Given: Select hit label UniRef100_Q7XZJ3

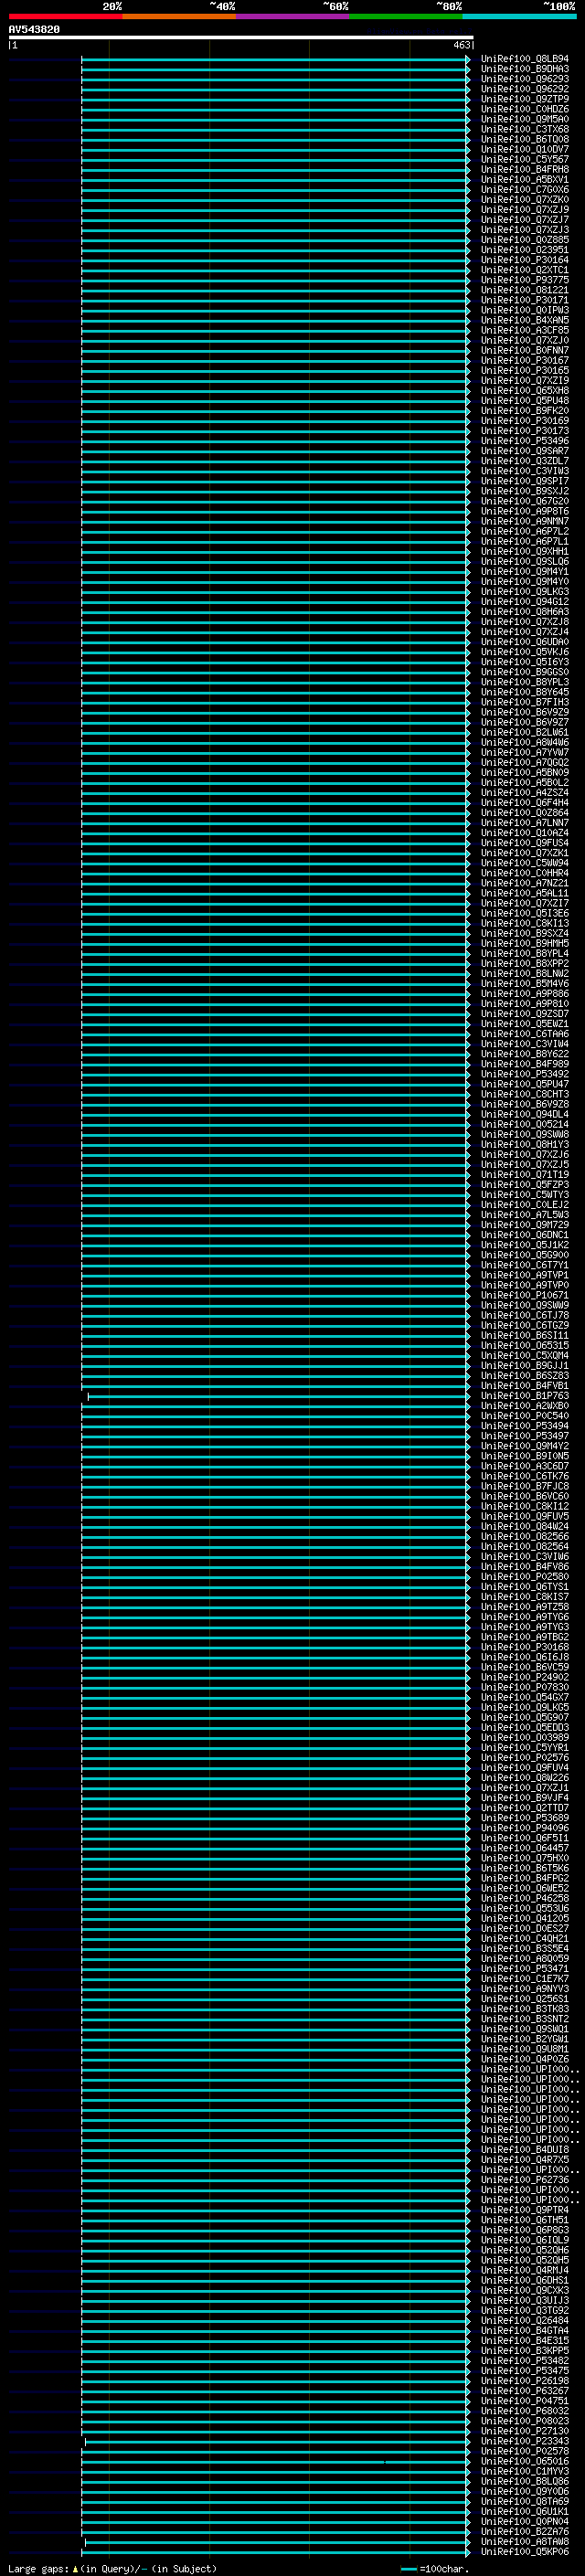Looking at the screenshot, I should pos(524,229).
